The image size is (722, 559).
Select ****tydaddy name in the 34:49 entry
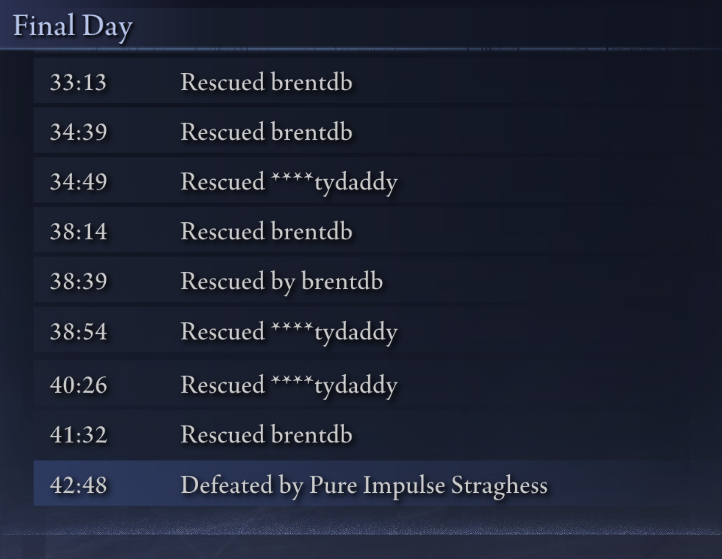tap(334, 182)
